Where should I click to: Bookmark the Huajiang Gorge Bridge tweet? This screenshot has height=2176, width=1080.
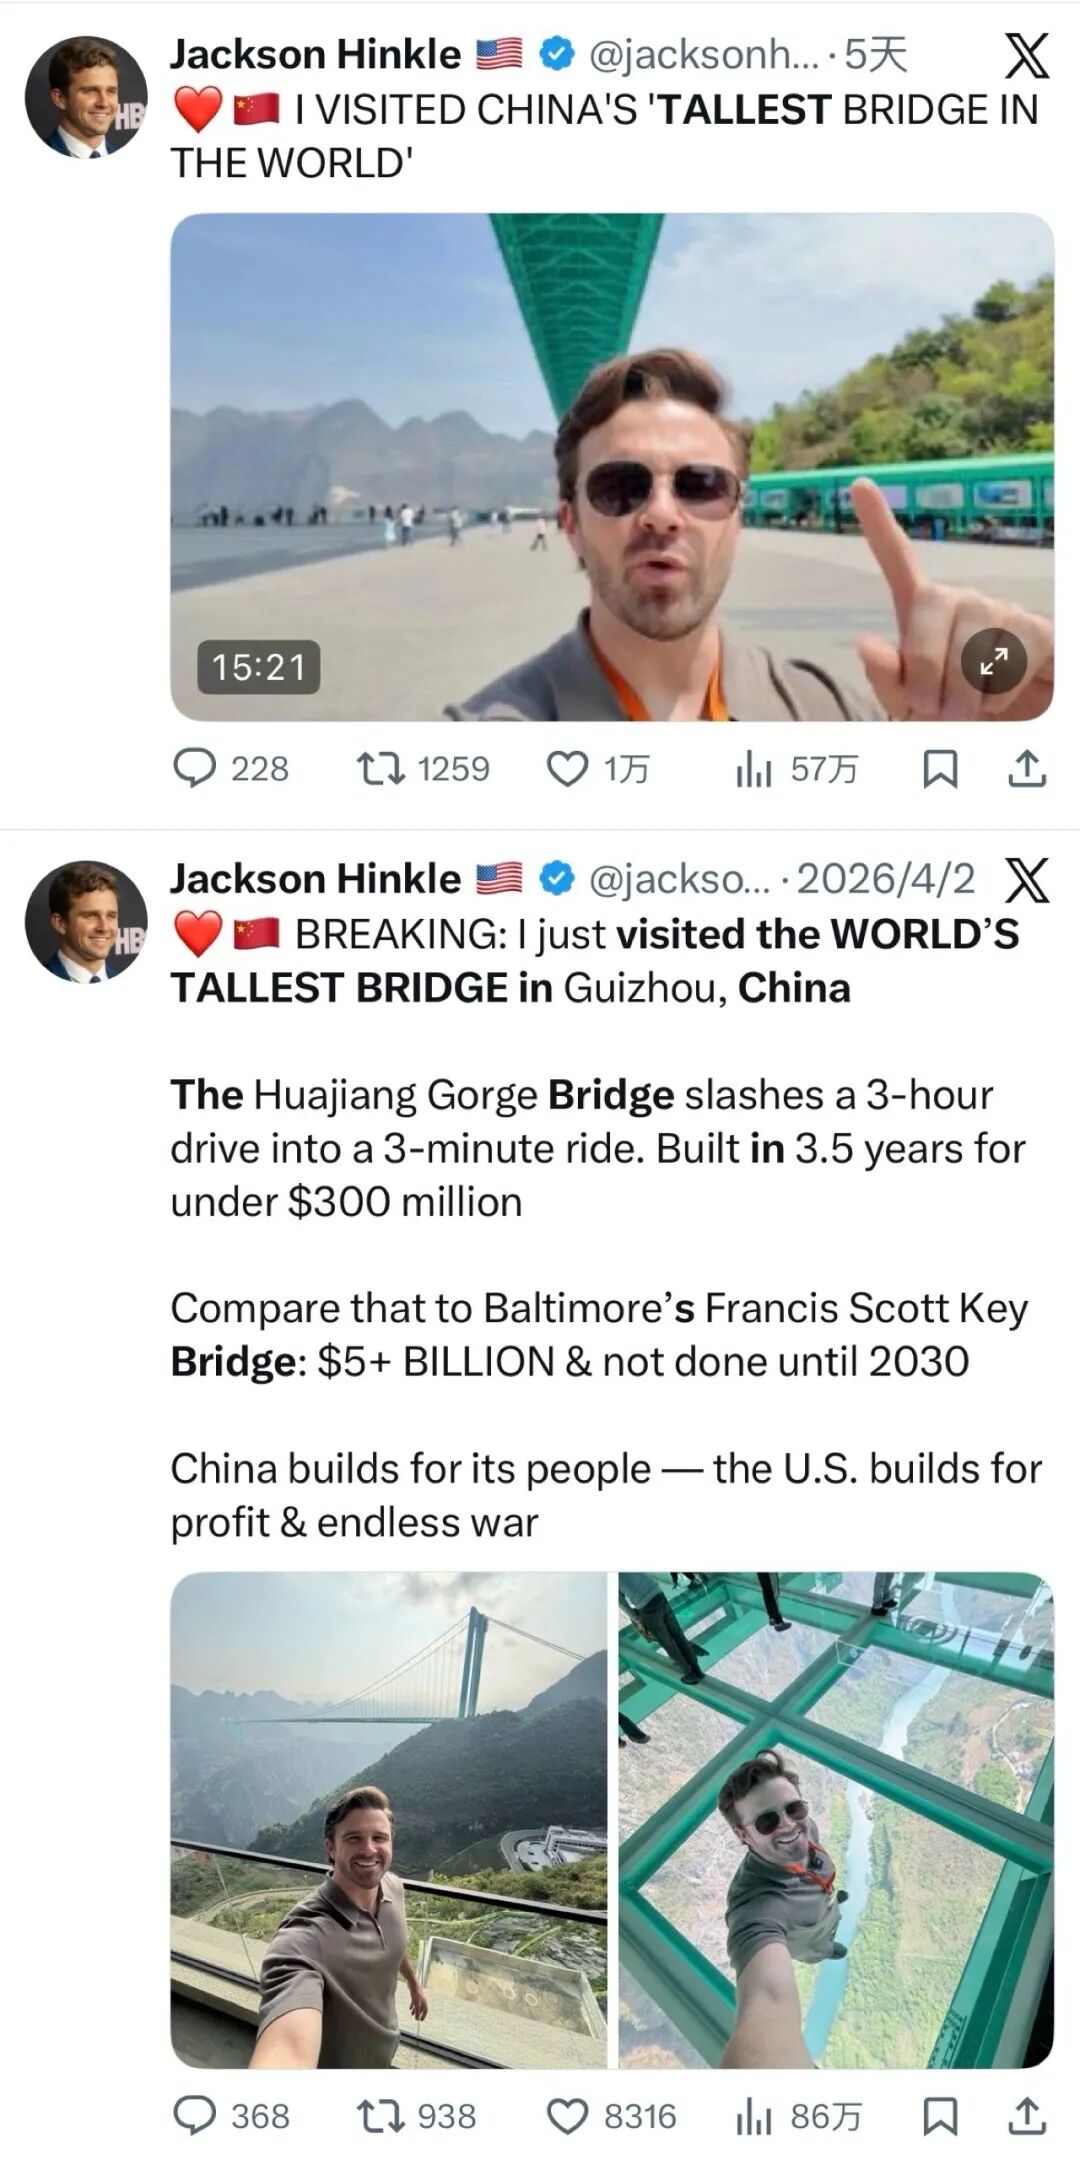pyautogui.click(x=939, y=2115)
